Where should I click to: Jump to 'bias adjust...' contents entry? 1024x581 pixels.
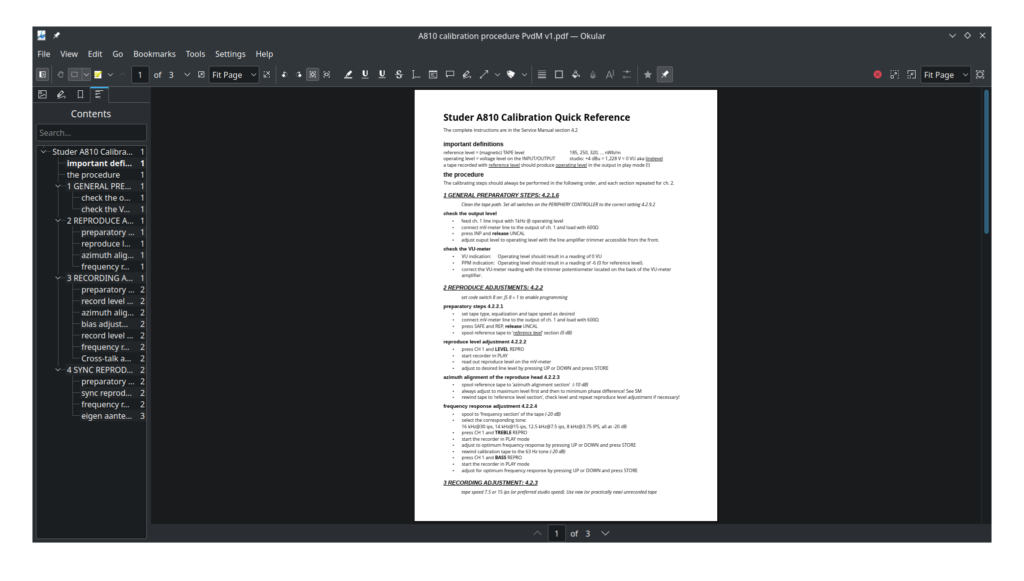coord(104,324)
